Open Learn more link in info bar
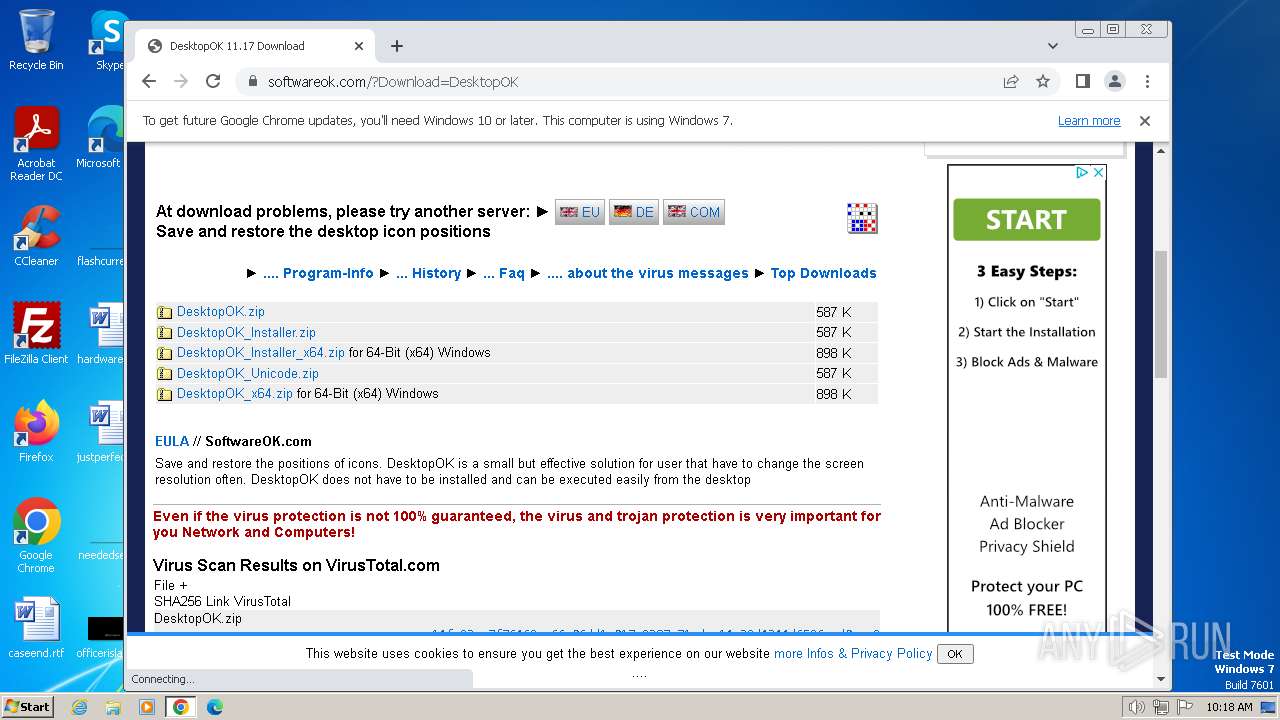Viewport: 1280px width, 720px height. point(1089,121)
